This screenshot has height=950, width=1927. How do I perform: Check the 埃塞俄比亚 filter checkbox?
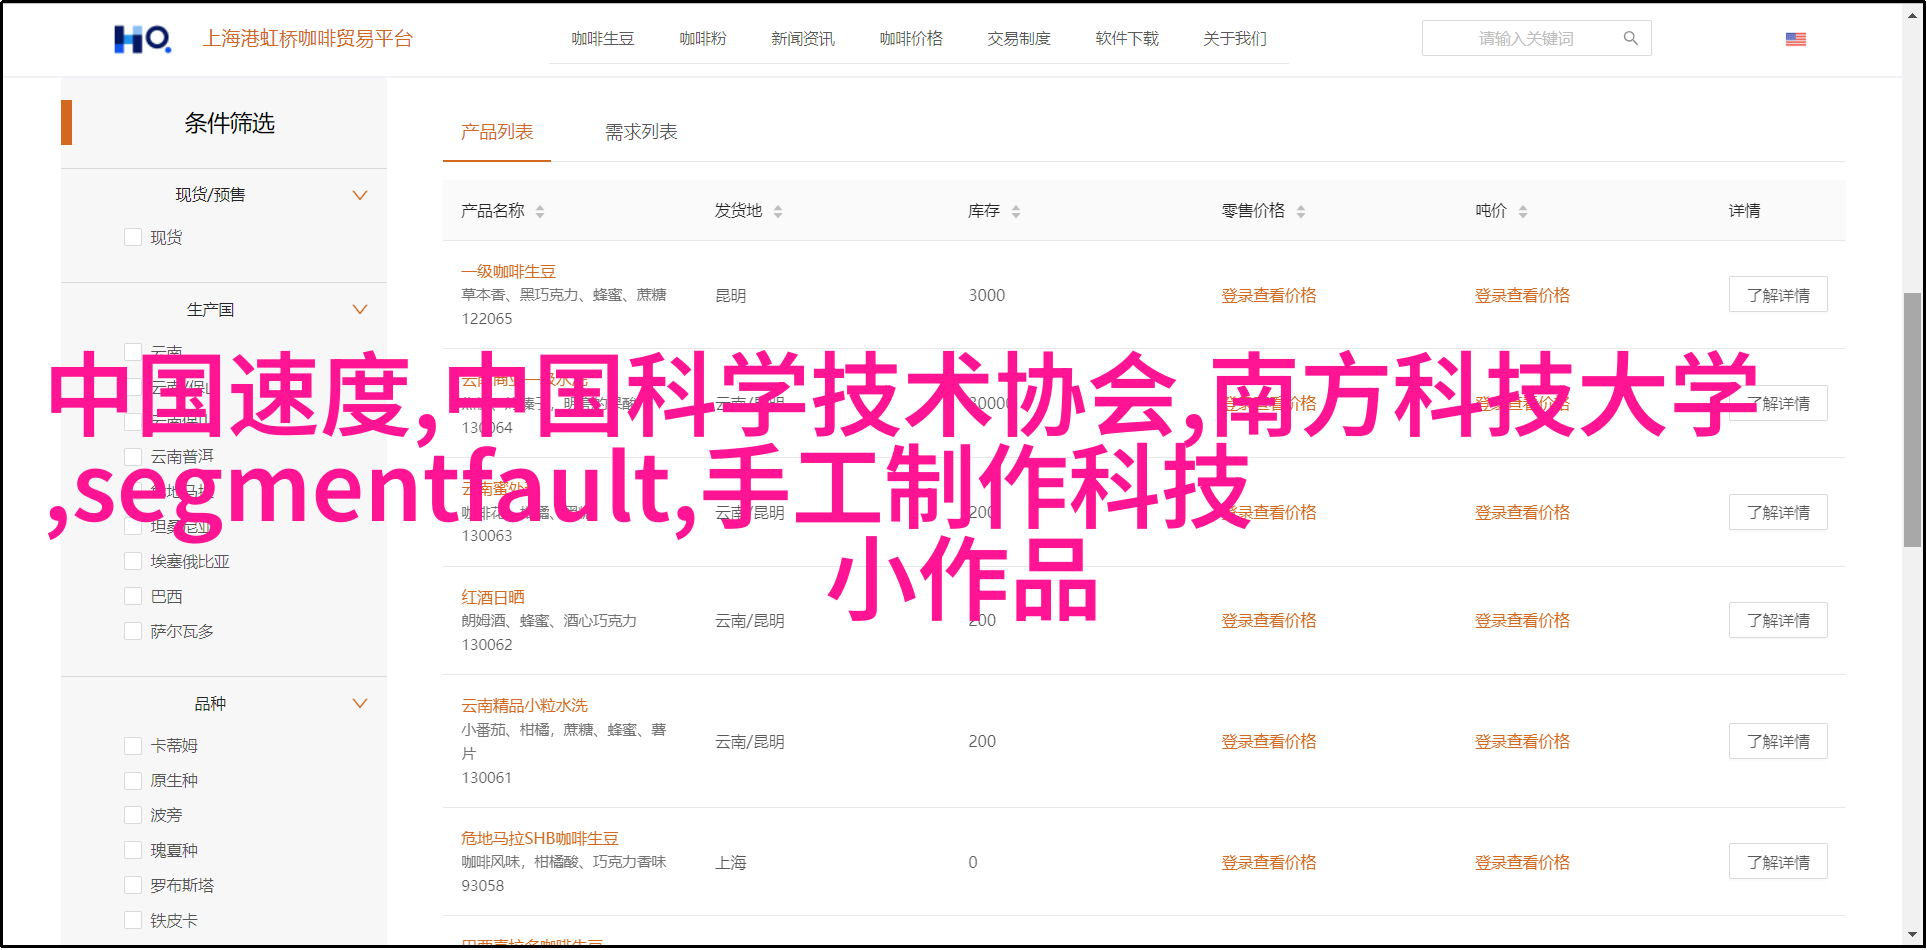[132, 561]
